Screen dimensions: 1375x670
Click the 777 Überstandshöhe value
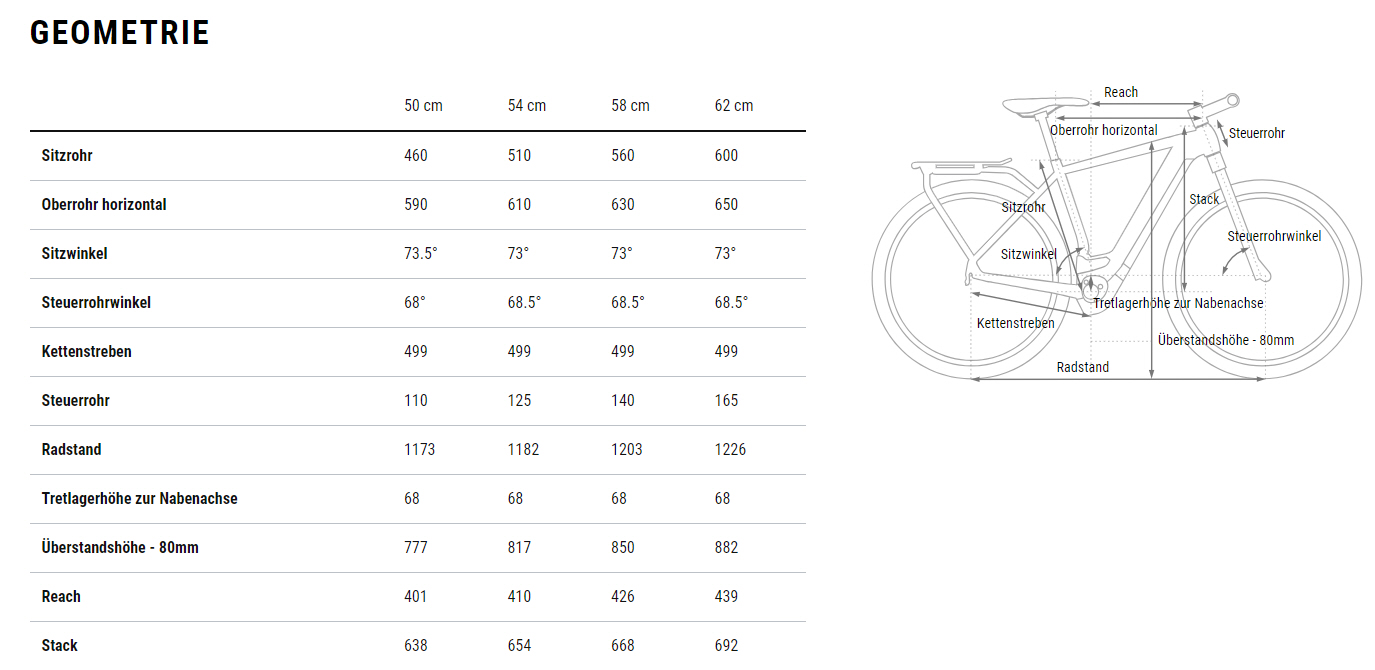pos(416,548)
